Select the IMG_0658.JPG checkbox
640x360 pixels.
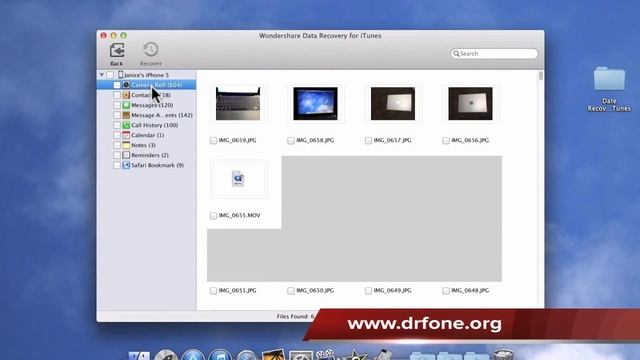(x=291, y=140)
